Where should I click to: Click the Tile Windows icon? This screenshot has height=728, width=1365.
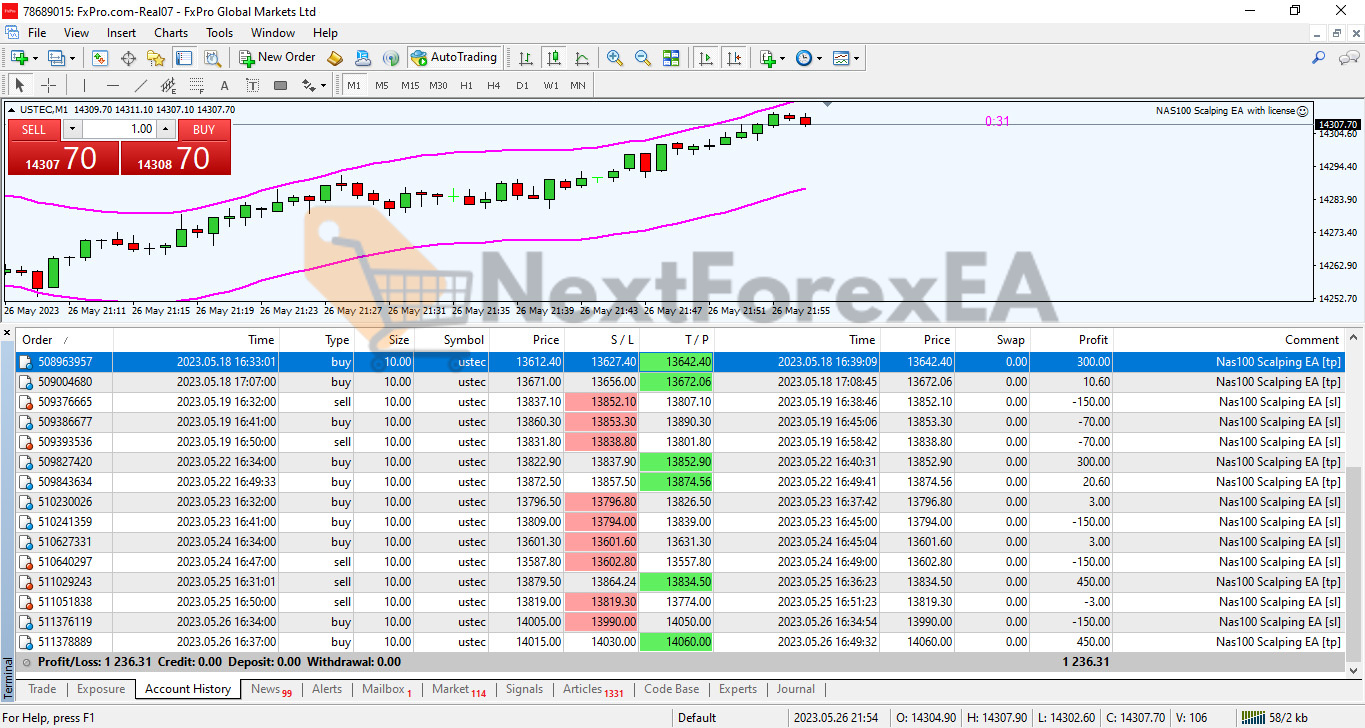click(671, 58)
